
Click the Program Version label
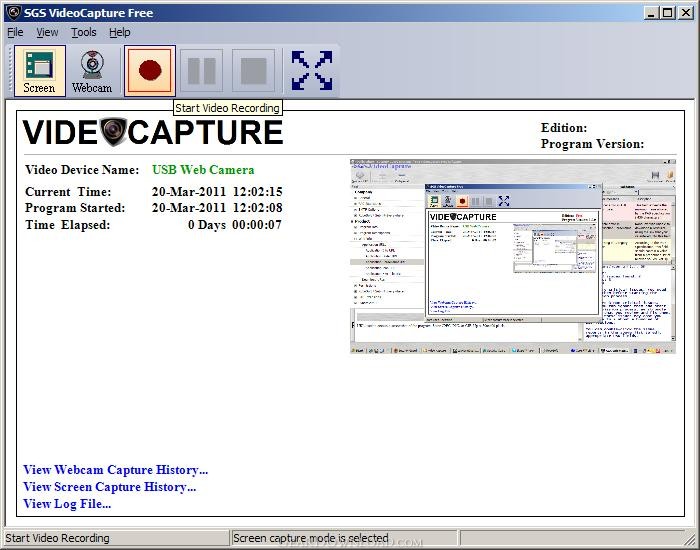(x=592, y=144)
